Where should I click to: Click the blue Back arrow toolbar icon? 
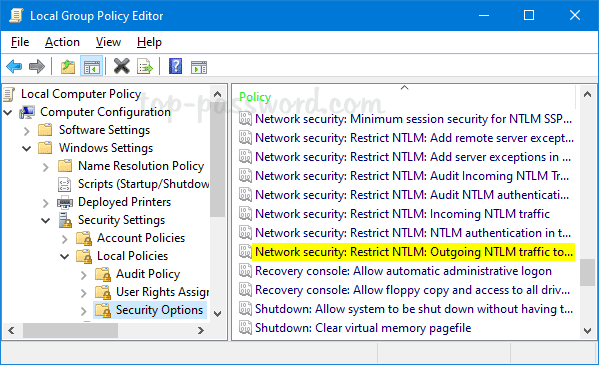(x=14, y=67)
